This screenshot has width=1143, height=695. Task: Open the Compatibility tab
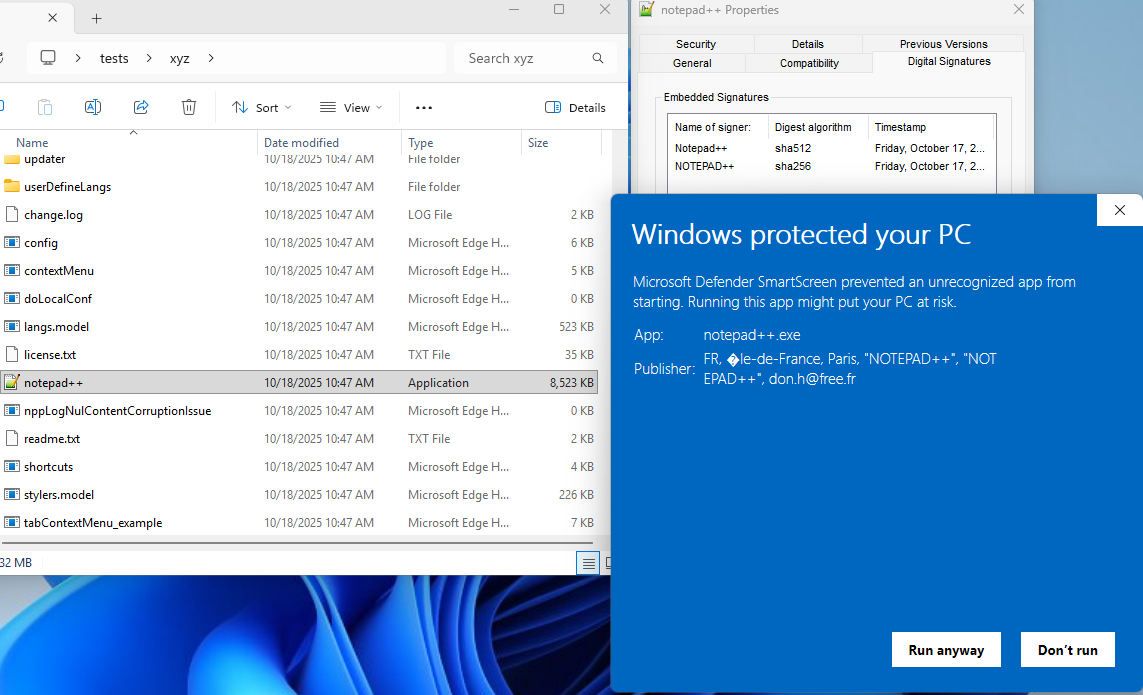(x=809, y=63)
